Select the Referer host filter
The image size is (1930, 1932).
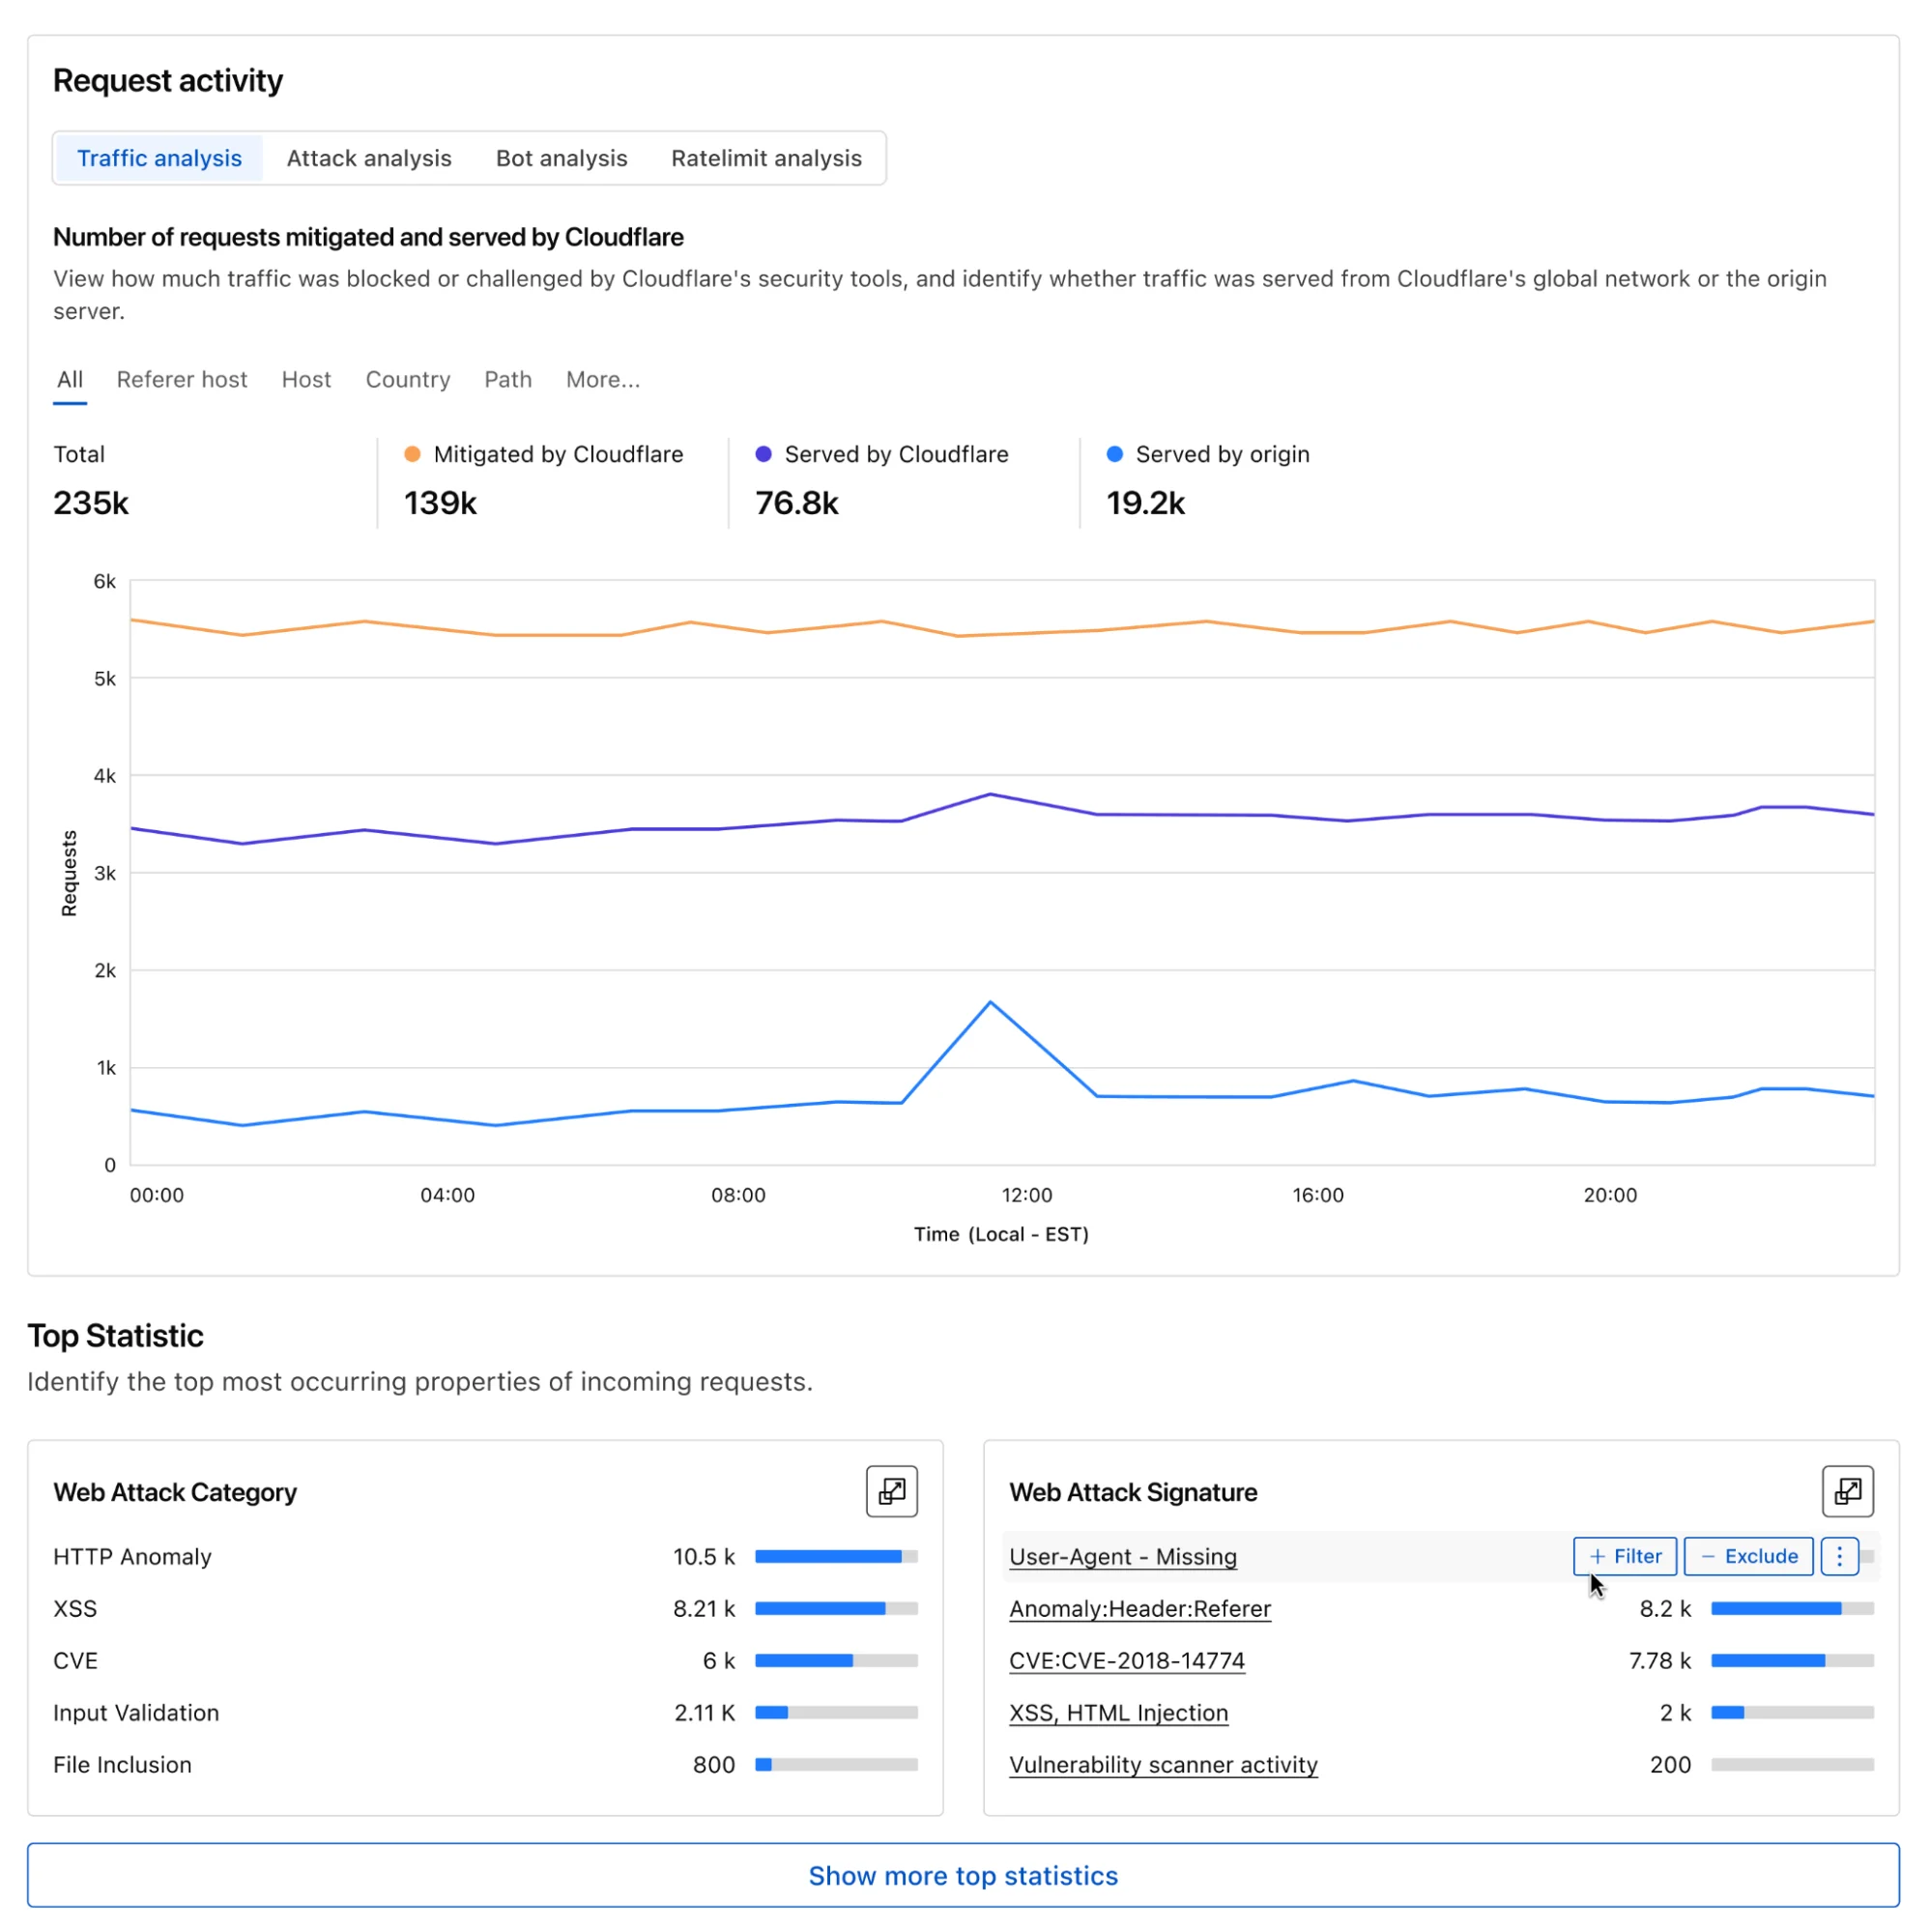point(181,380)
